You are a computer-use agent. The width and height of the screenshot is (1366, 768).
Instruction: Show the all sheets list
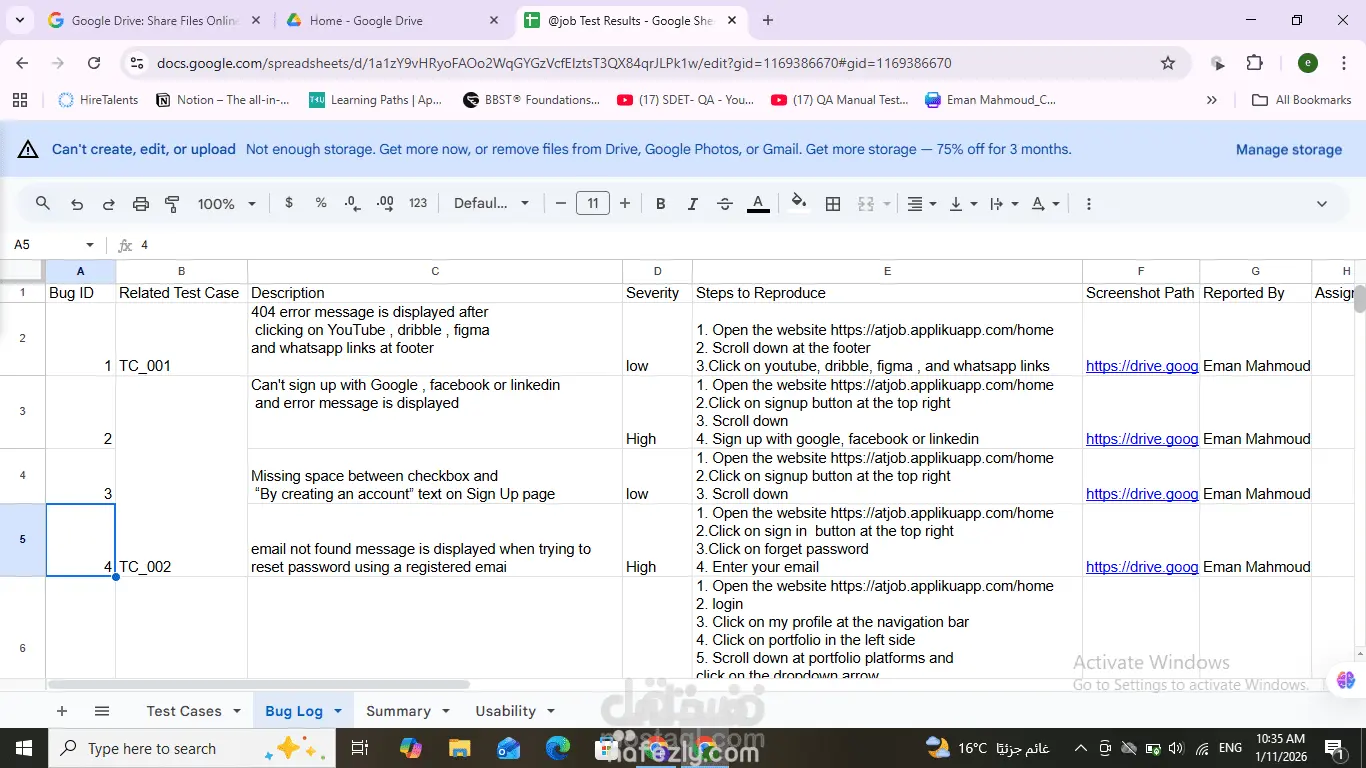tap(102, 711)
